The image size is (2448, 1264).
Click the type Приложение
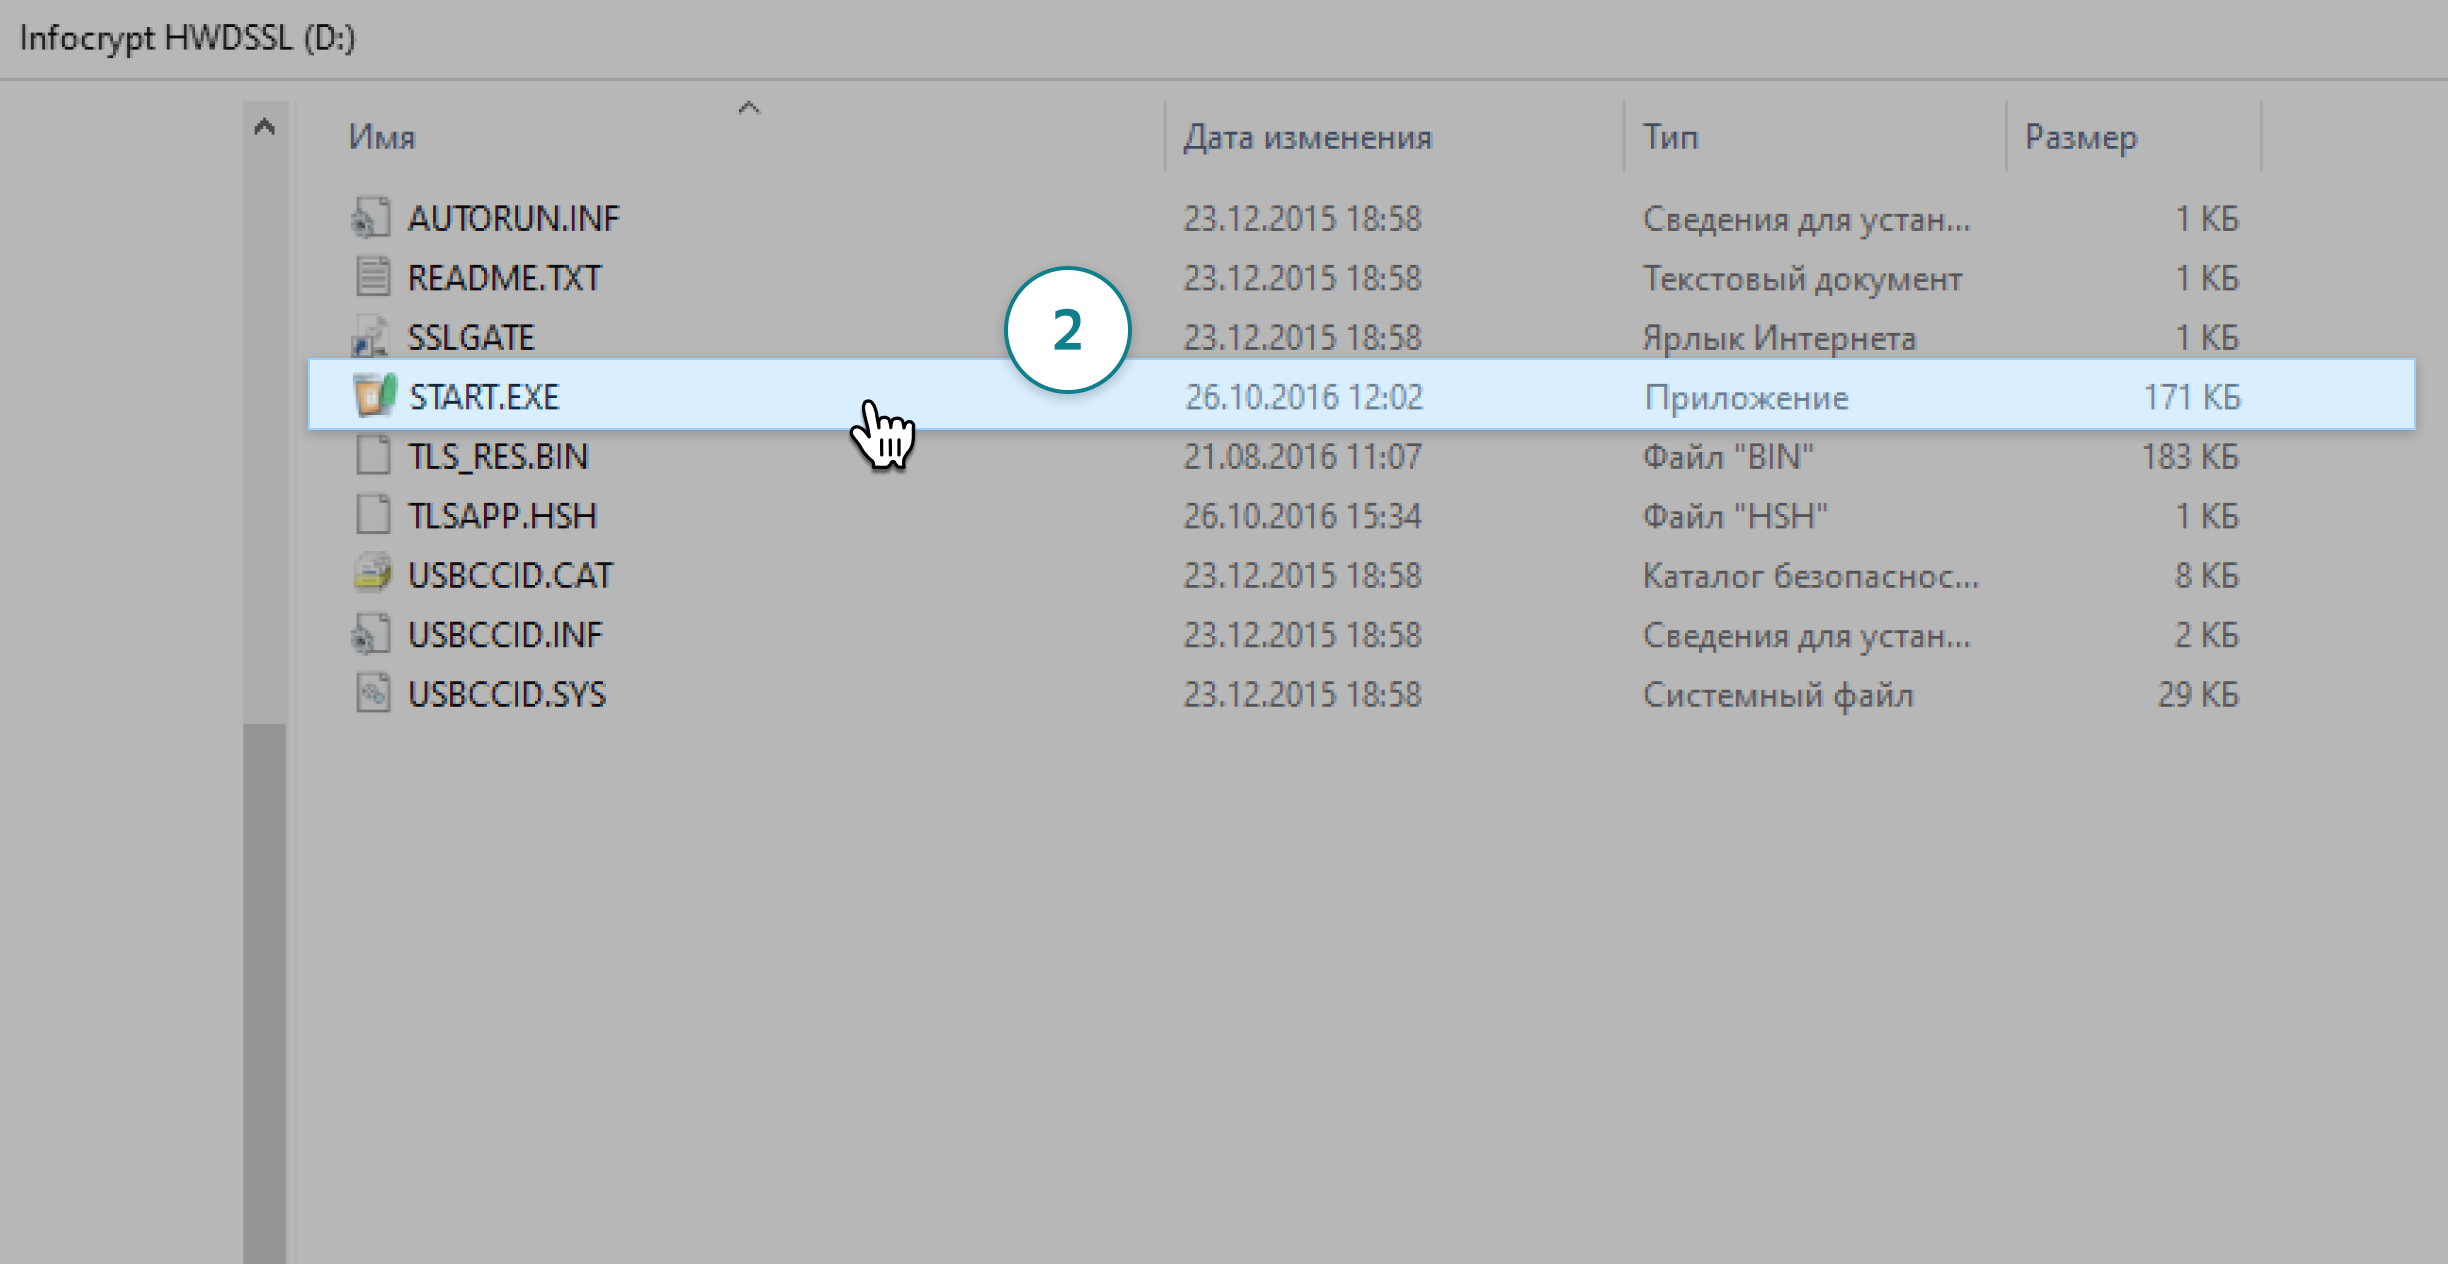(x=1747, y=397)
